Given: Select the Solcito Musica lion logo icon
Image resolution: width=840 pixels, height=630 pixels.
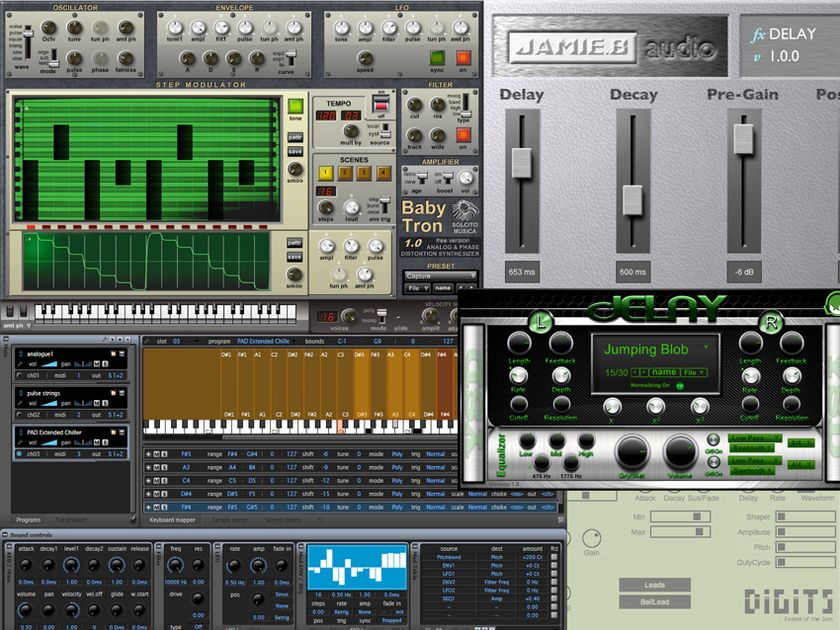Looking at the screenshot, I should click(462, 211).
